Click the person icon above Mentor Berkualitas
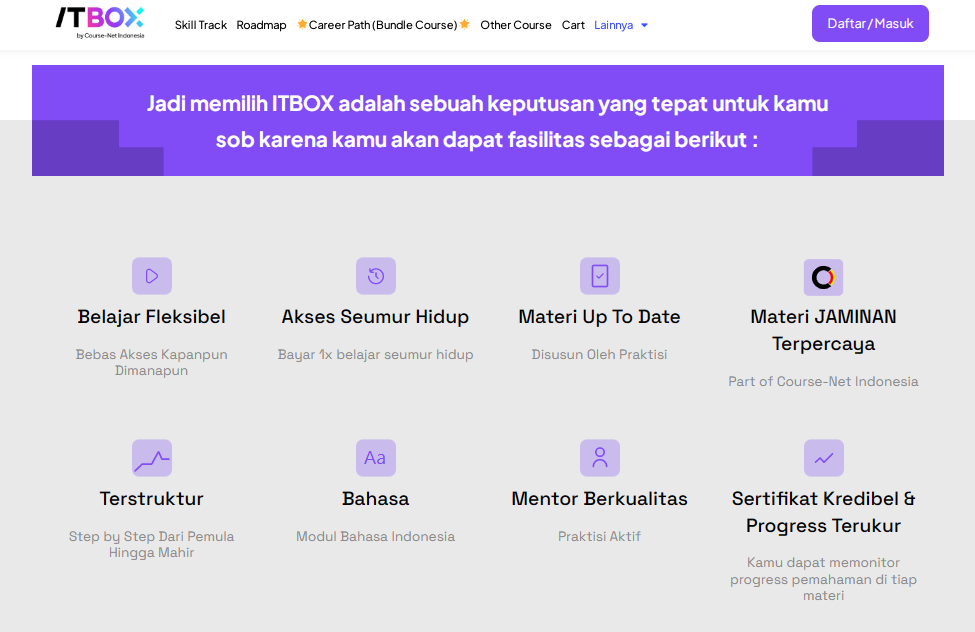The image size is (975, 632). click(x=599, y=458)
